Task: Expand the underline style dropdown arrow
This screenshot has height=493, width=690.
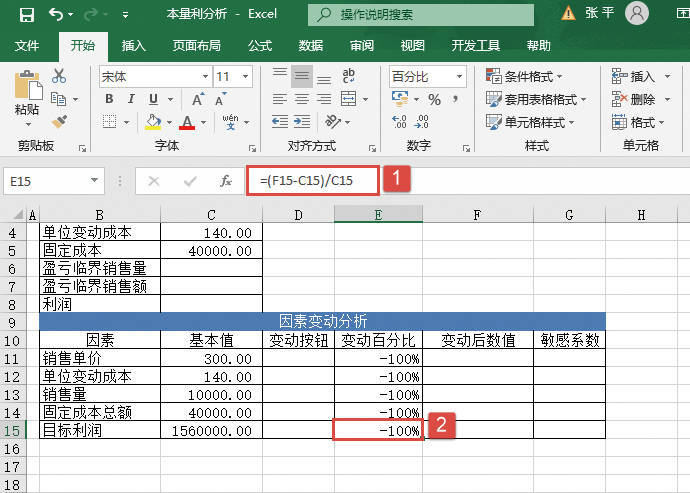Action: tap(170, 99)
